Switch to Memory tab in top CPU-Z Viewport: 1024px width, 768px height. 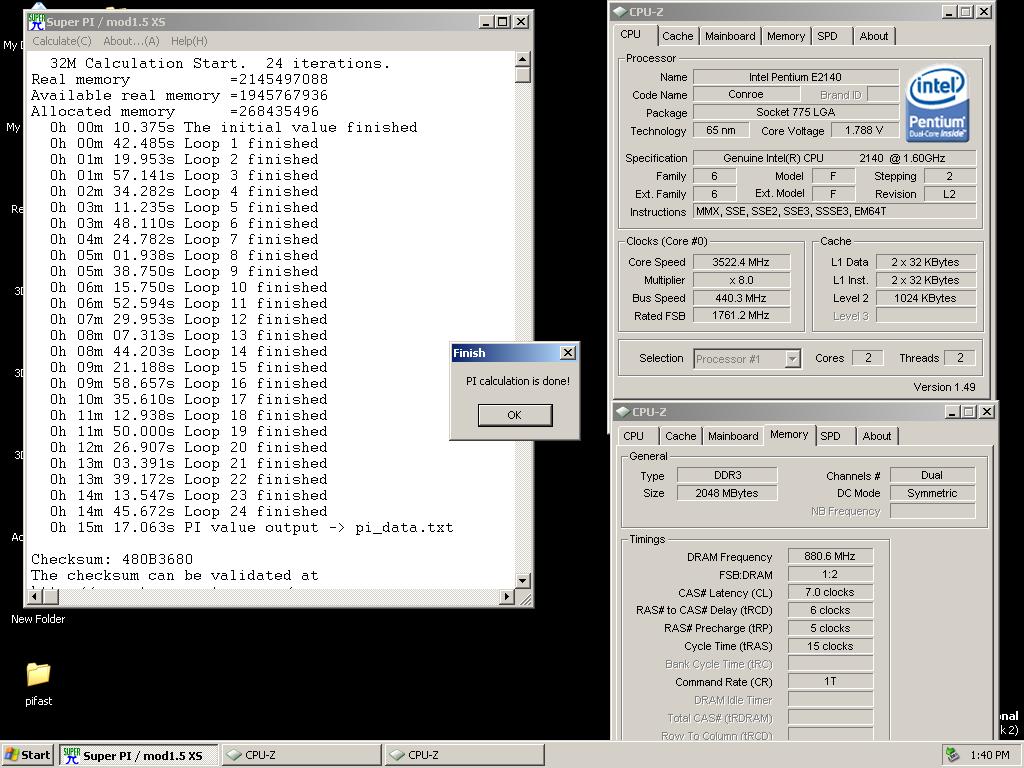[786, 36]
